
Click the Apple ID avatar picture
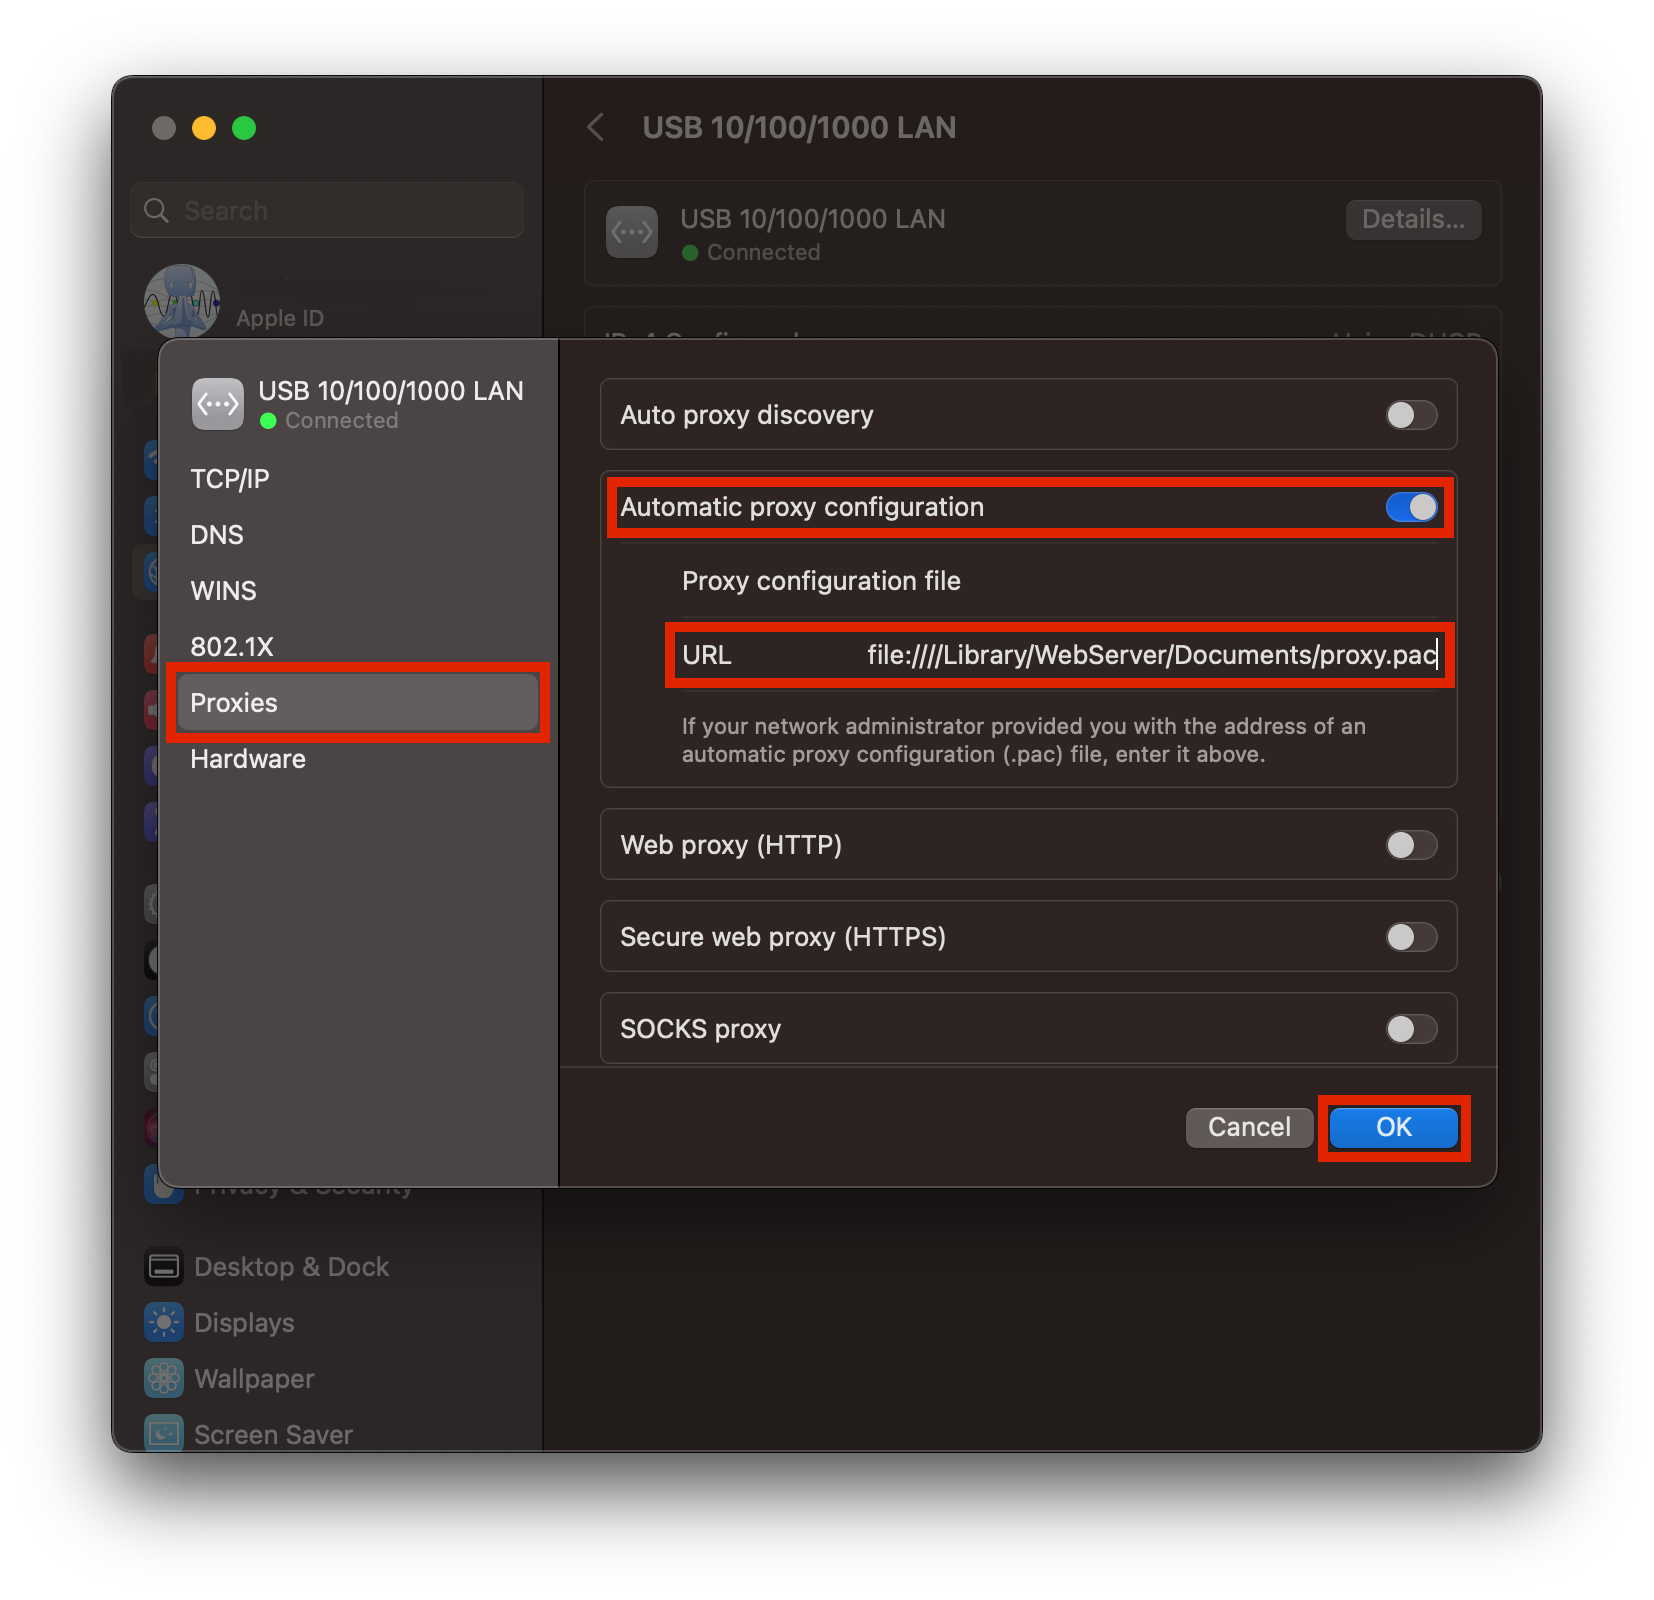tap(182, 301)
